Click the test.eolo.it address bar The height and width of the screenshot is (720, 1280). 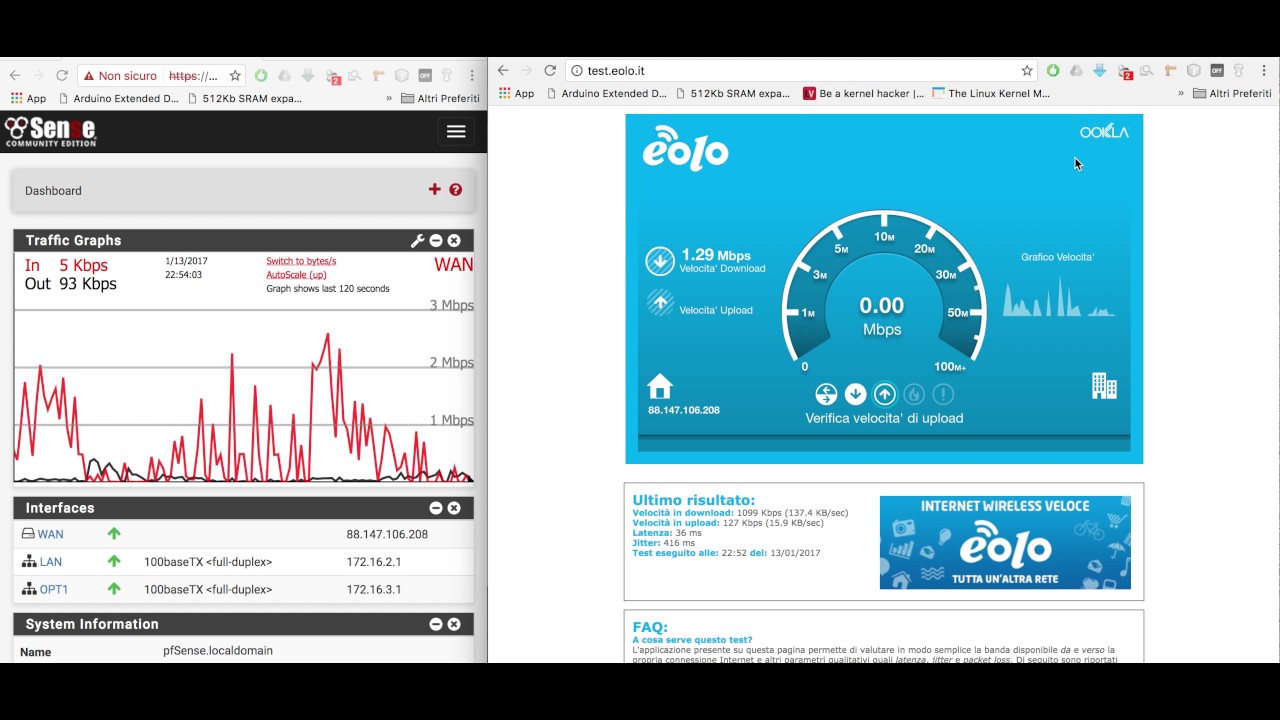800,71
